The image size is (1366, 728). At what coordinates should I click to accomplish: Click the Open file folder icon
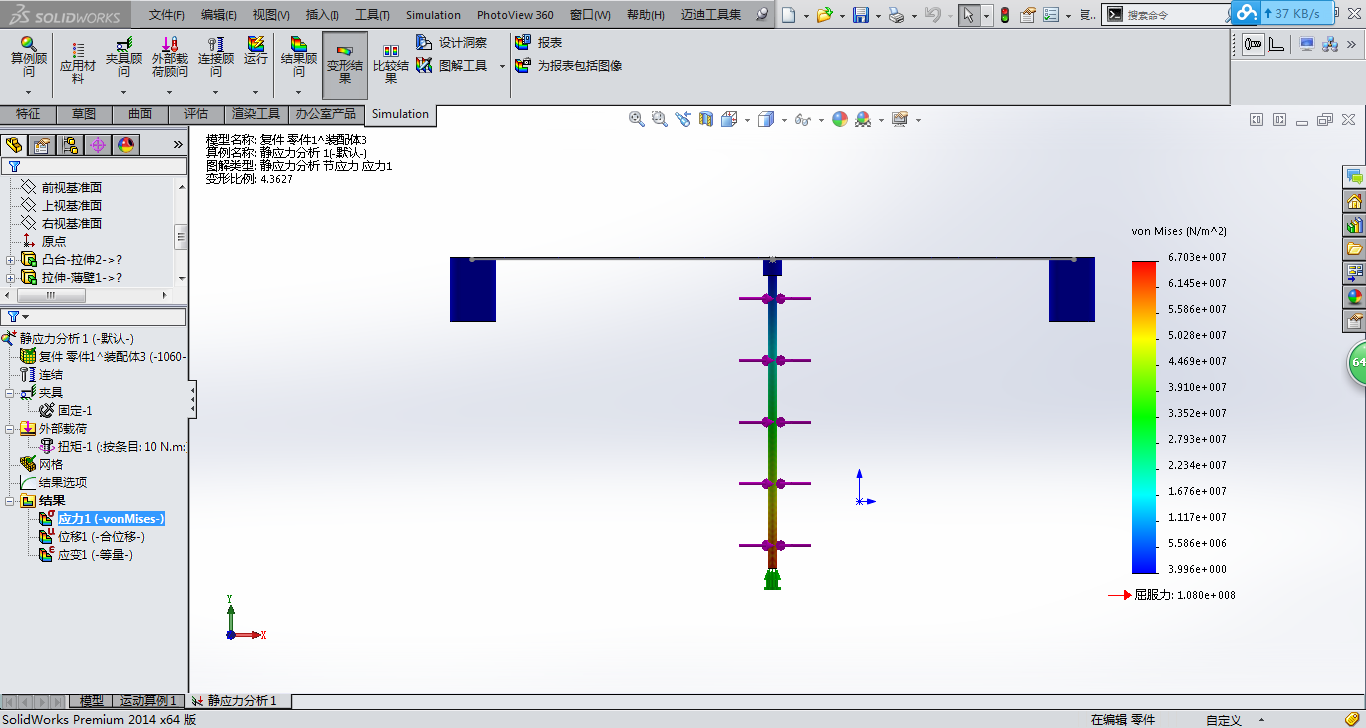tap(823, 15)
